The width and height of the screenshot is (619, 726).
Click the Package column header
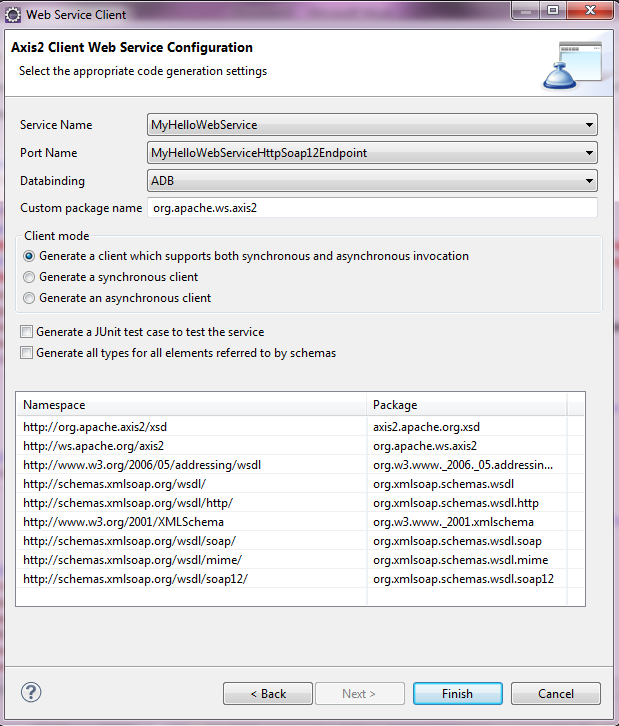tap(466, 405)
